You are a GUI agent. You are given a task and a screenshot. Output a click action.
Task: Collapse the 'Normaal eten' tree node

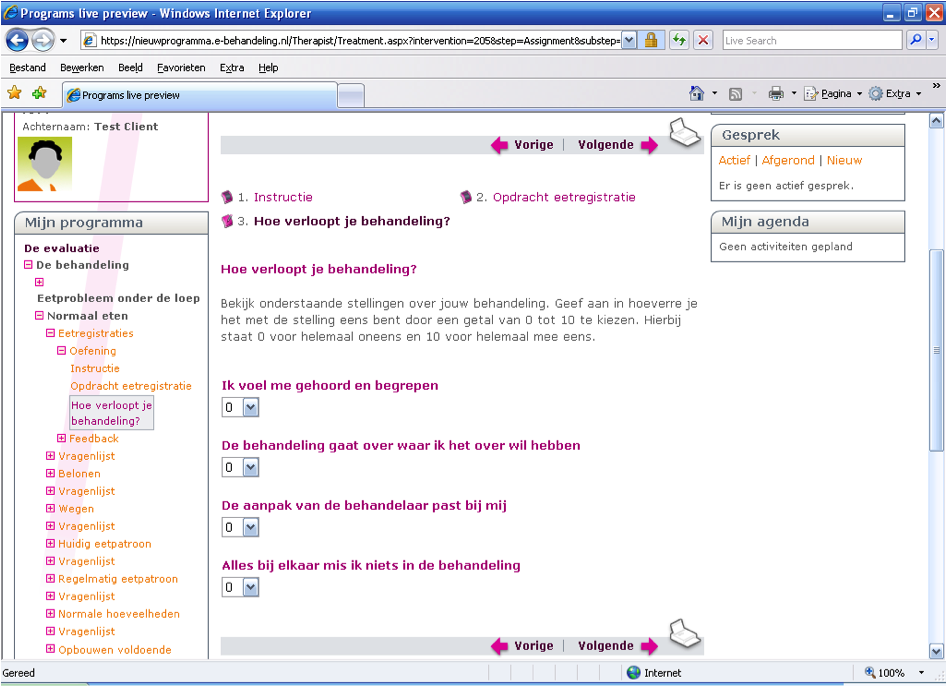(40, 316)
